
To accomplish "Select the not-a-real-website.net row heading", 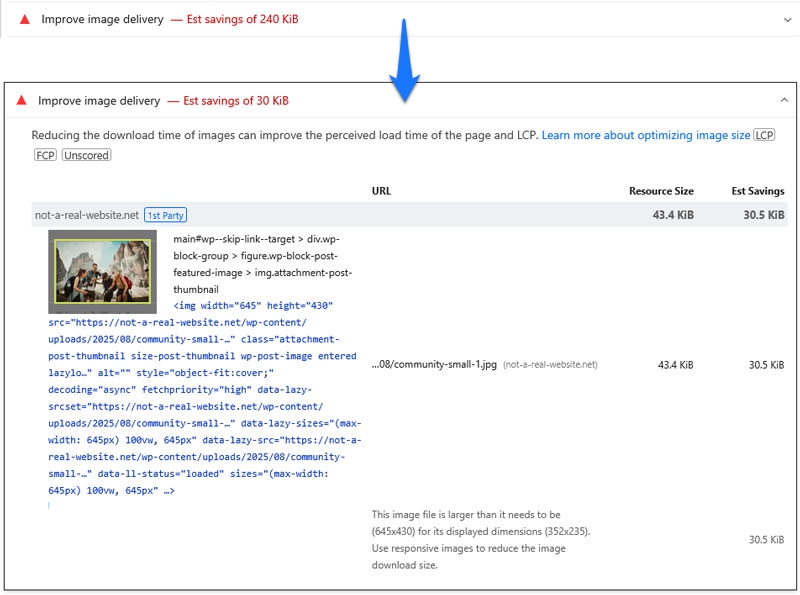I will tap(87, 215).
